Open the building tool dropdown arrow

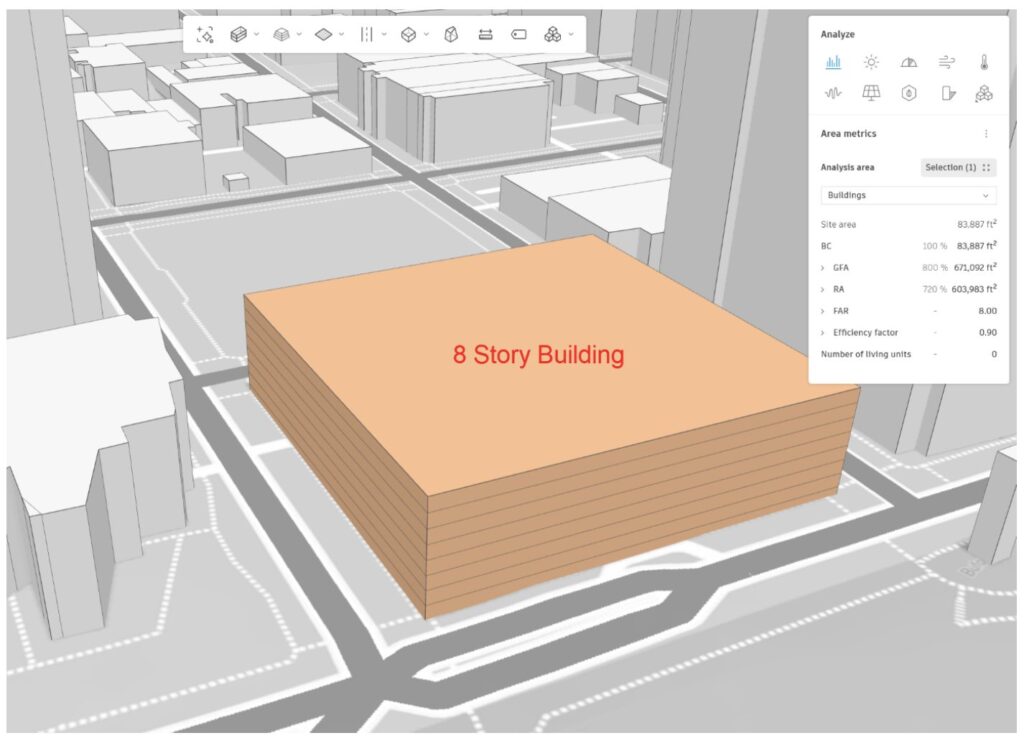click(256, 34)
